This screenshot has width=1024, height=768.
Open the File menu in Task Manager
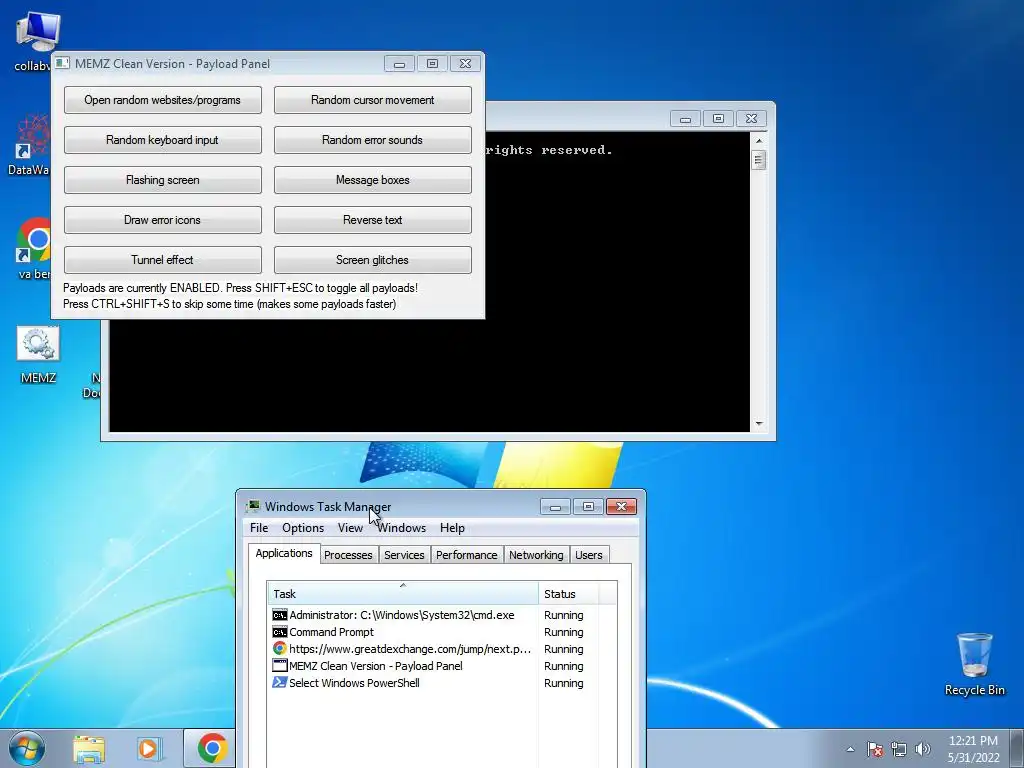(259, 528)
